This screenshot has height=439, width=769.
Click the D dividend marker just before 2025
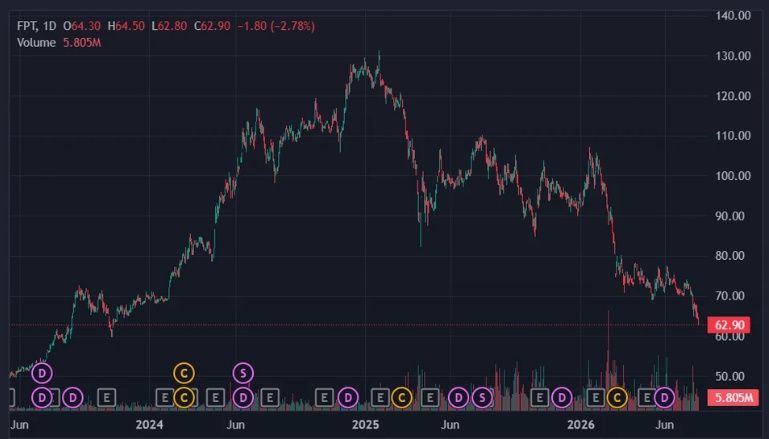(x=348, y=397)
